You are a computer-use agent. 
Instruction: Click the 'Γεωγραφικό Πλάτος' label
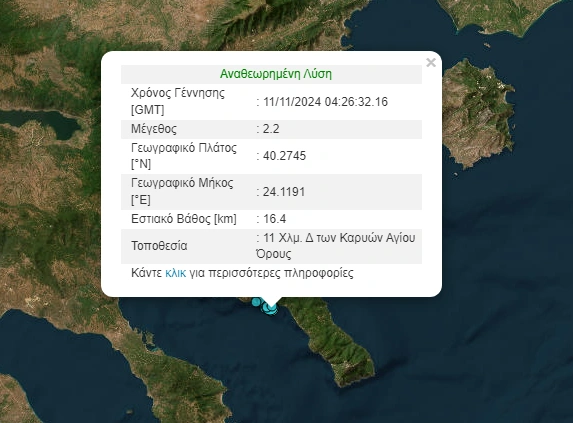(184, 148)
